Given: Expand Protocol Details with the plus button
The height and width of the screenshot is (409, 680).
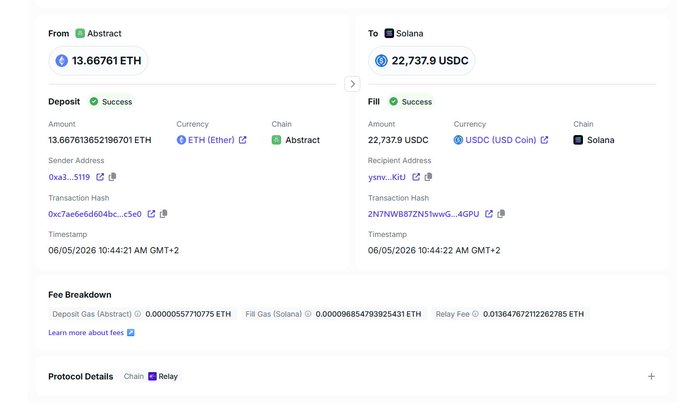Looking at the screenshot, I should pyautogui.click(x=651, y=376).
